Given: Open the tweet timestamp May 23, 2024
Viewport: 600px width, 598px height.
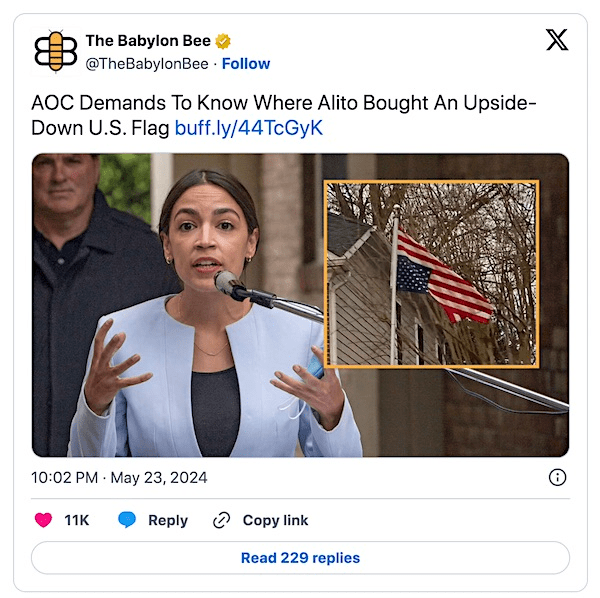Looking at the screenshot, I should (119, 477).
